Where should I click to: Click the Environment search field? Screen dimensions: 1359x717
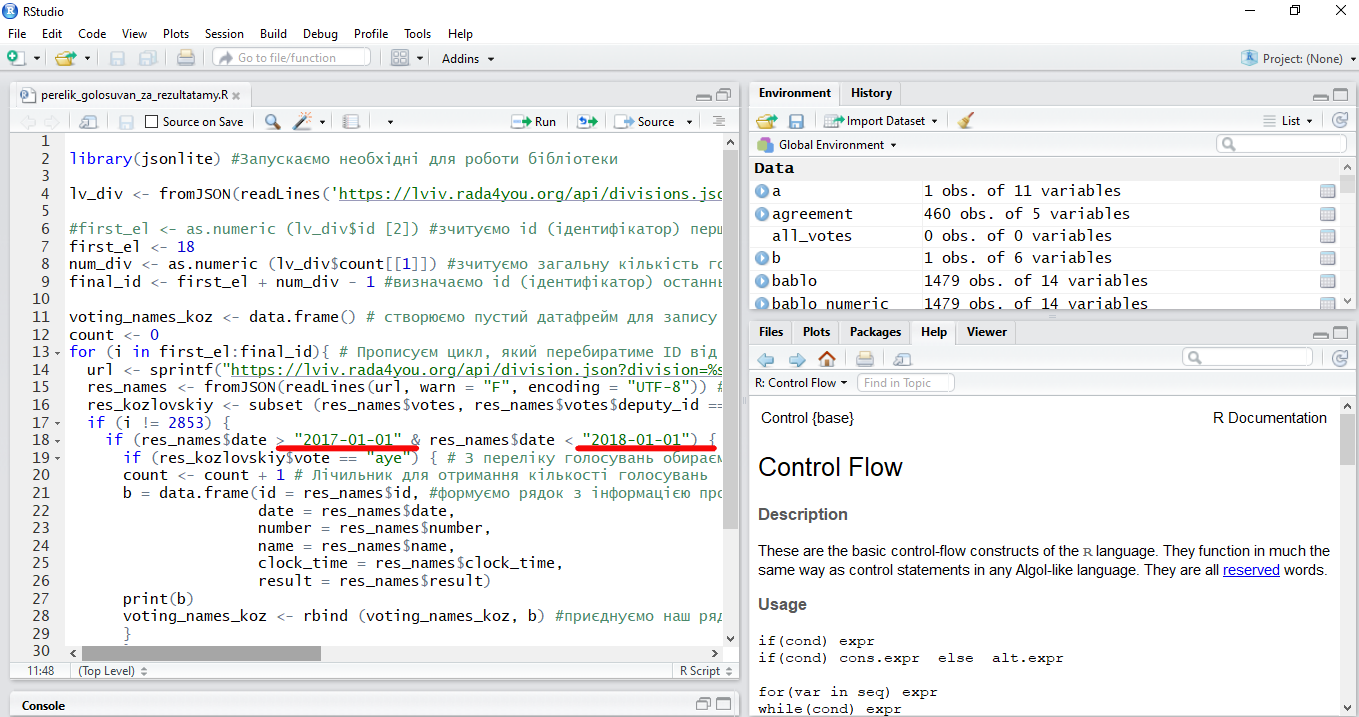1281,145
